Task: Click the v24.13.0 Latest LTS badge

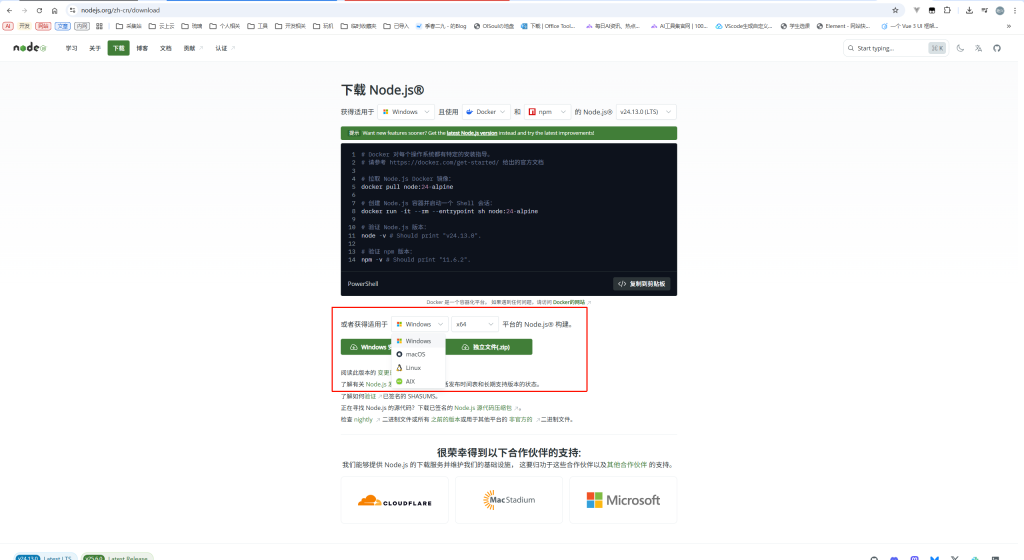Action: pyautogui.click(x=45, y=557)
